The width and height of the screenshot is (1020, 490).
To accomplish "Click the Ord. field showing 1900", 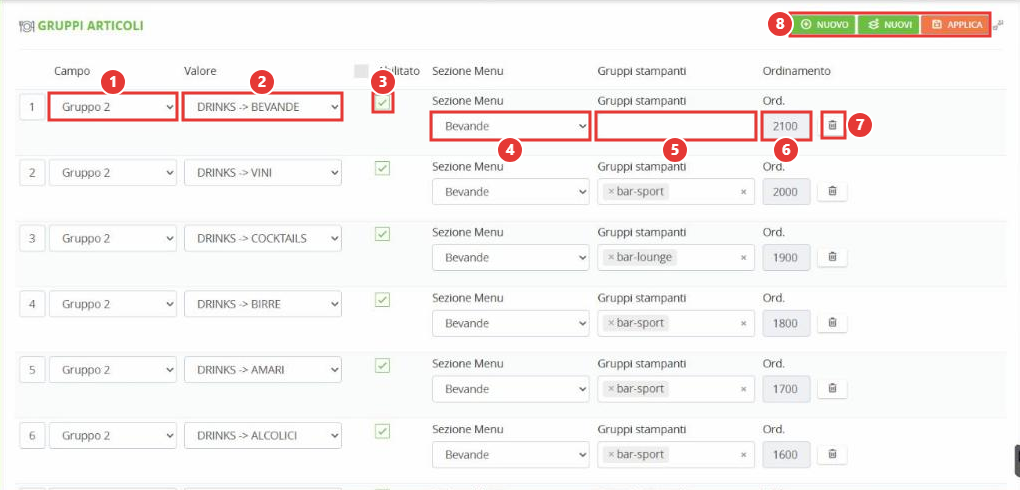I will 786,258.
